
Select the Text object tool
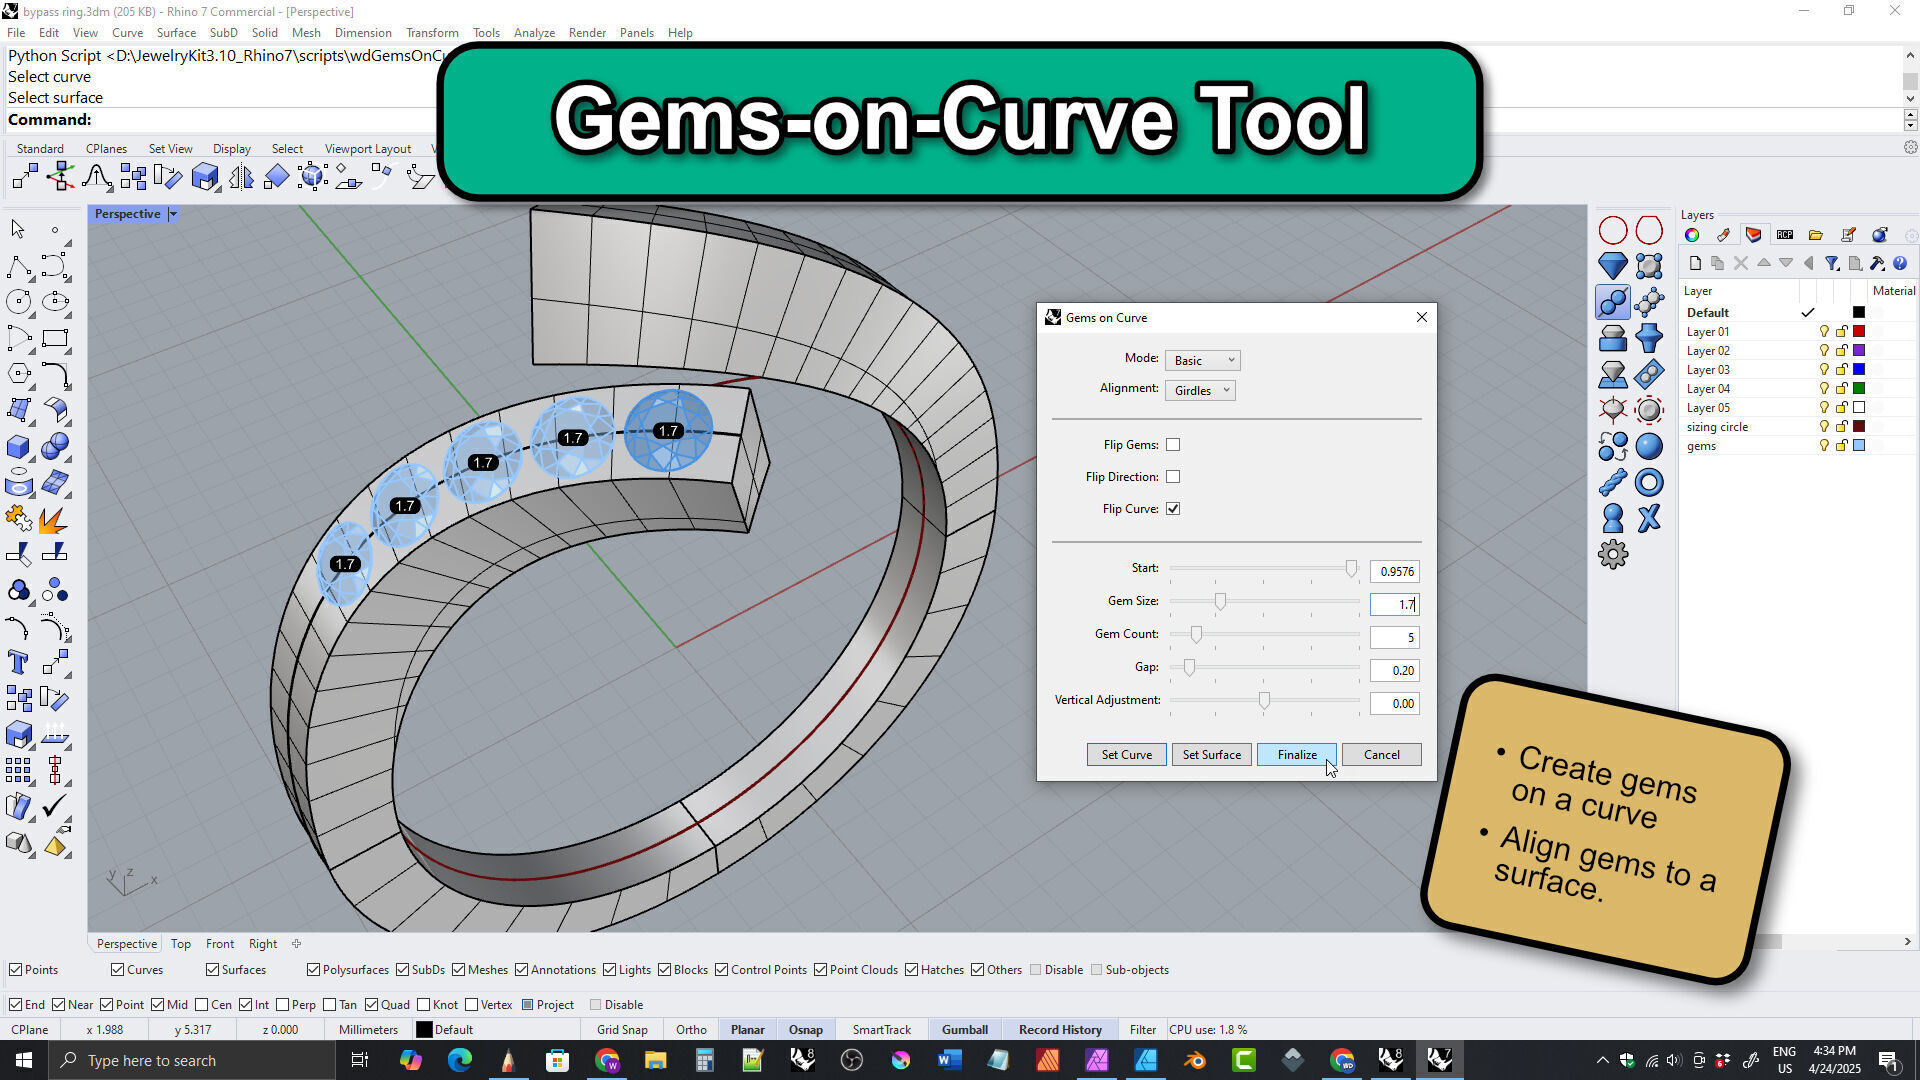click(x=18, y=663)
